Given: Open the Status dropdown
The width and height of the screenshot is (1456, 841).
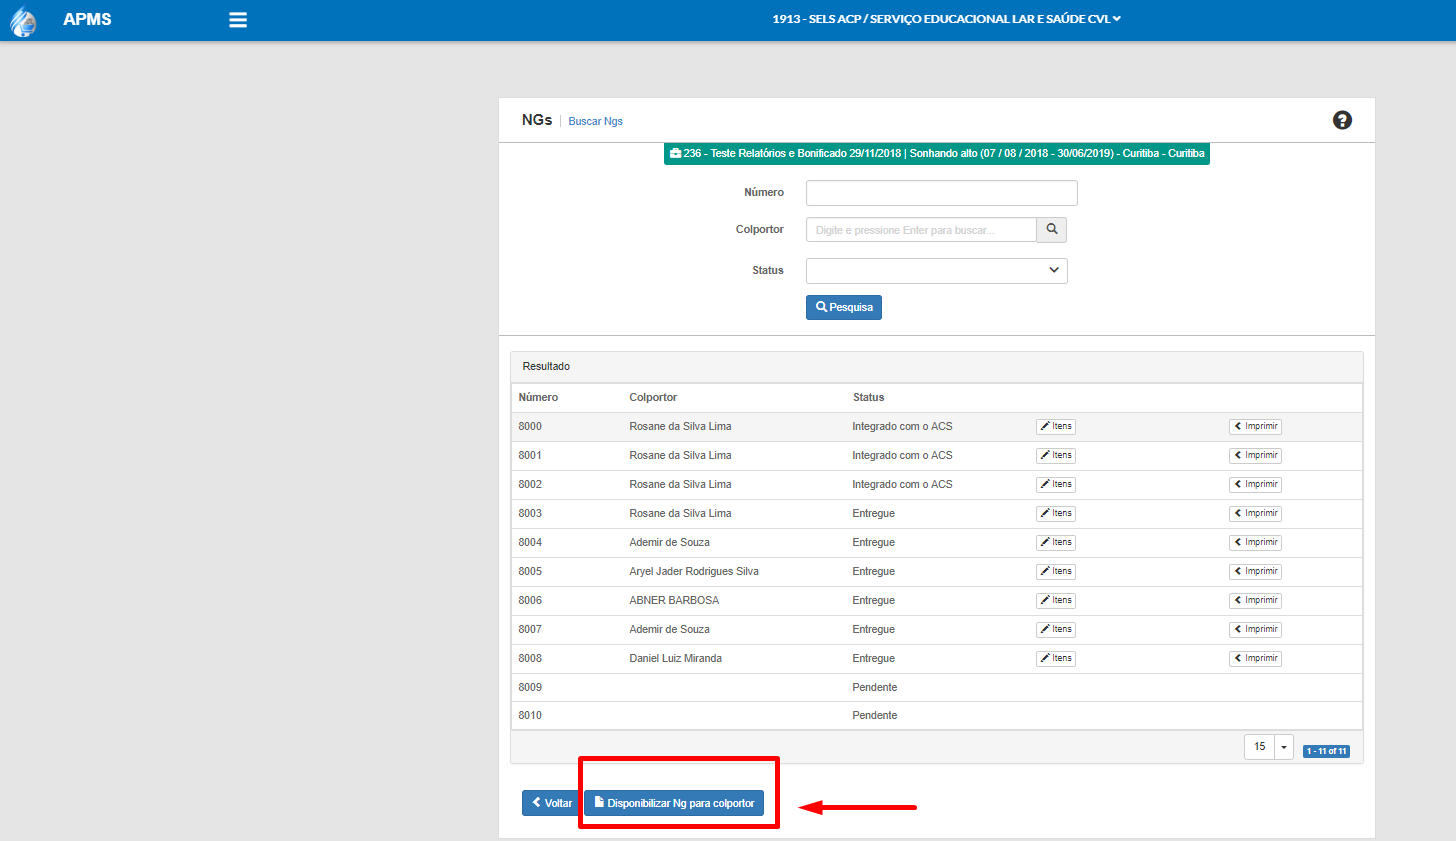Looking at the screenshot, I should click(937, 271).
